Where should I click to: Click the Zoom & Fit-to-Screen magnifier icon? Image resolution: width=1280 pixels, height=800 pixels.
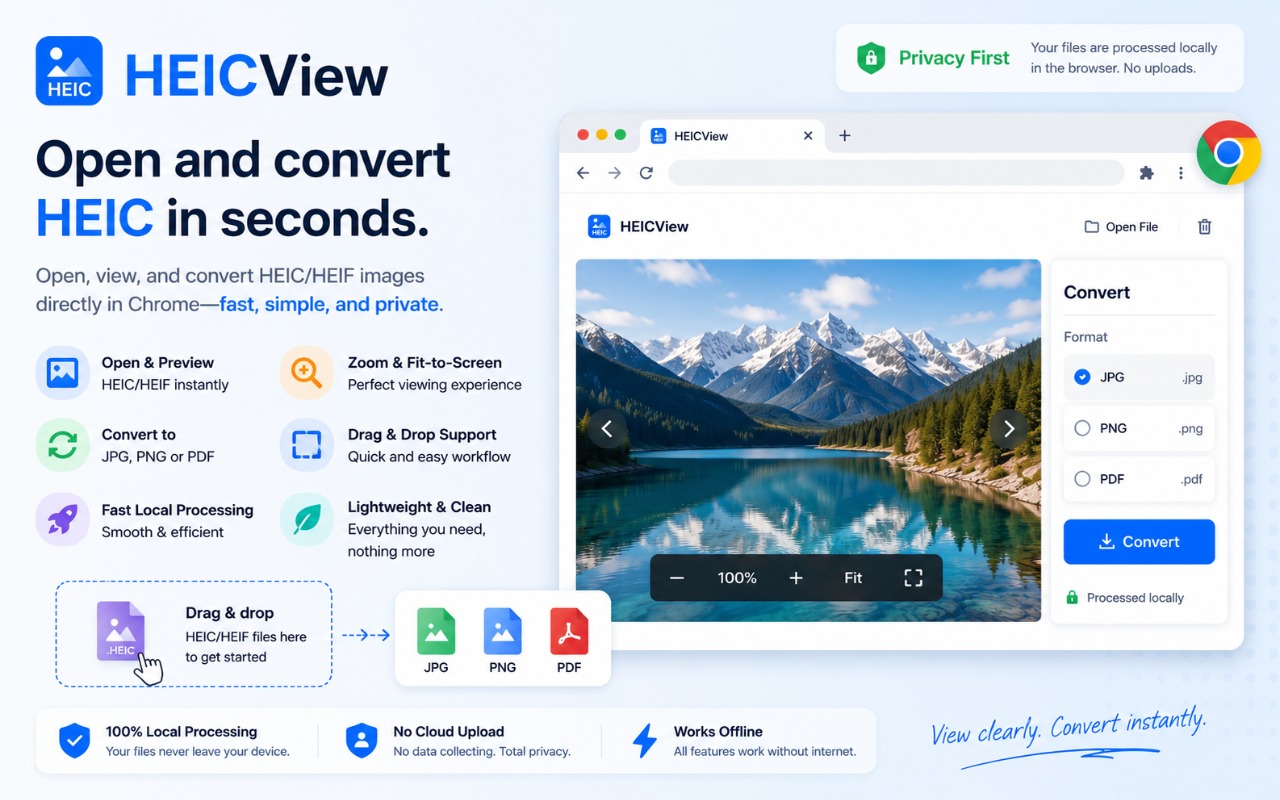[x=306, y=373]
